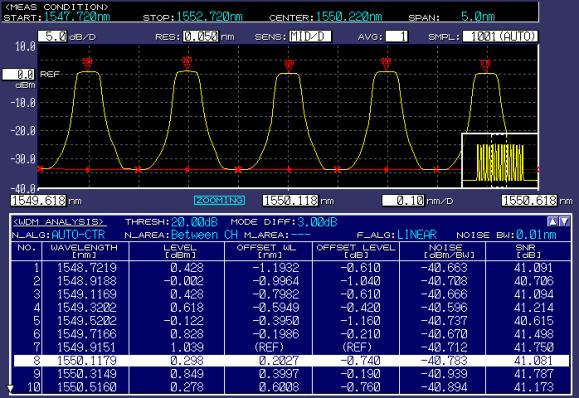Click the ZOOMING indicator button
Viewport: 579px width, 398px height.
pyautogui.click(x=219, y=200)
